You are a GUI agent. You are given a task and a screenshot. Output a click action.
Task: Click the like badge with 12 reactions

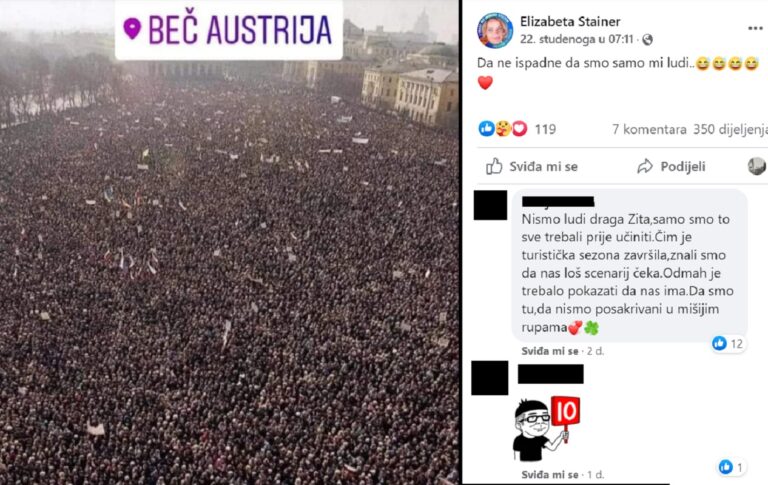(x=728, y=343)
